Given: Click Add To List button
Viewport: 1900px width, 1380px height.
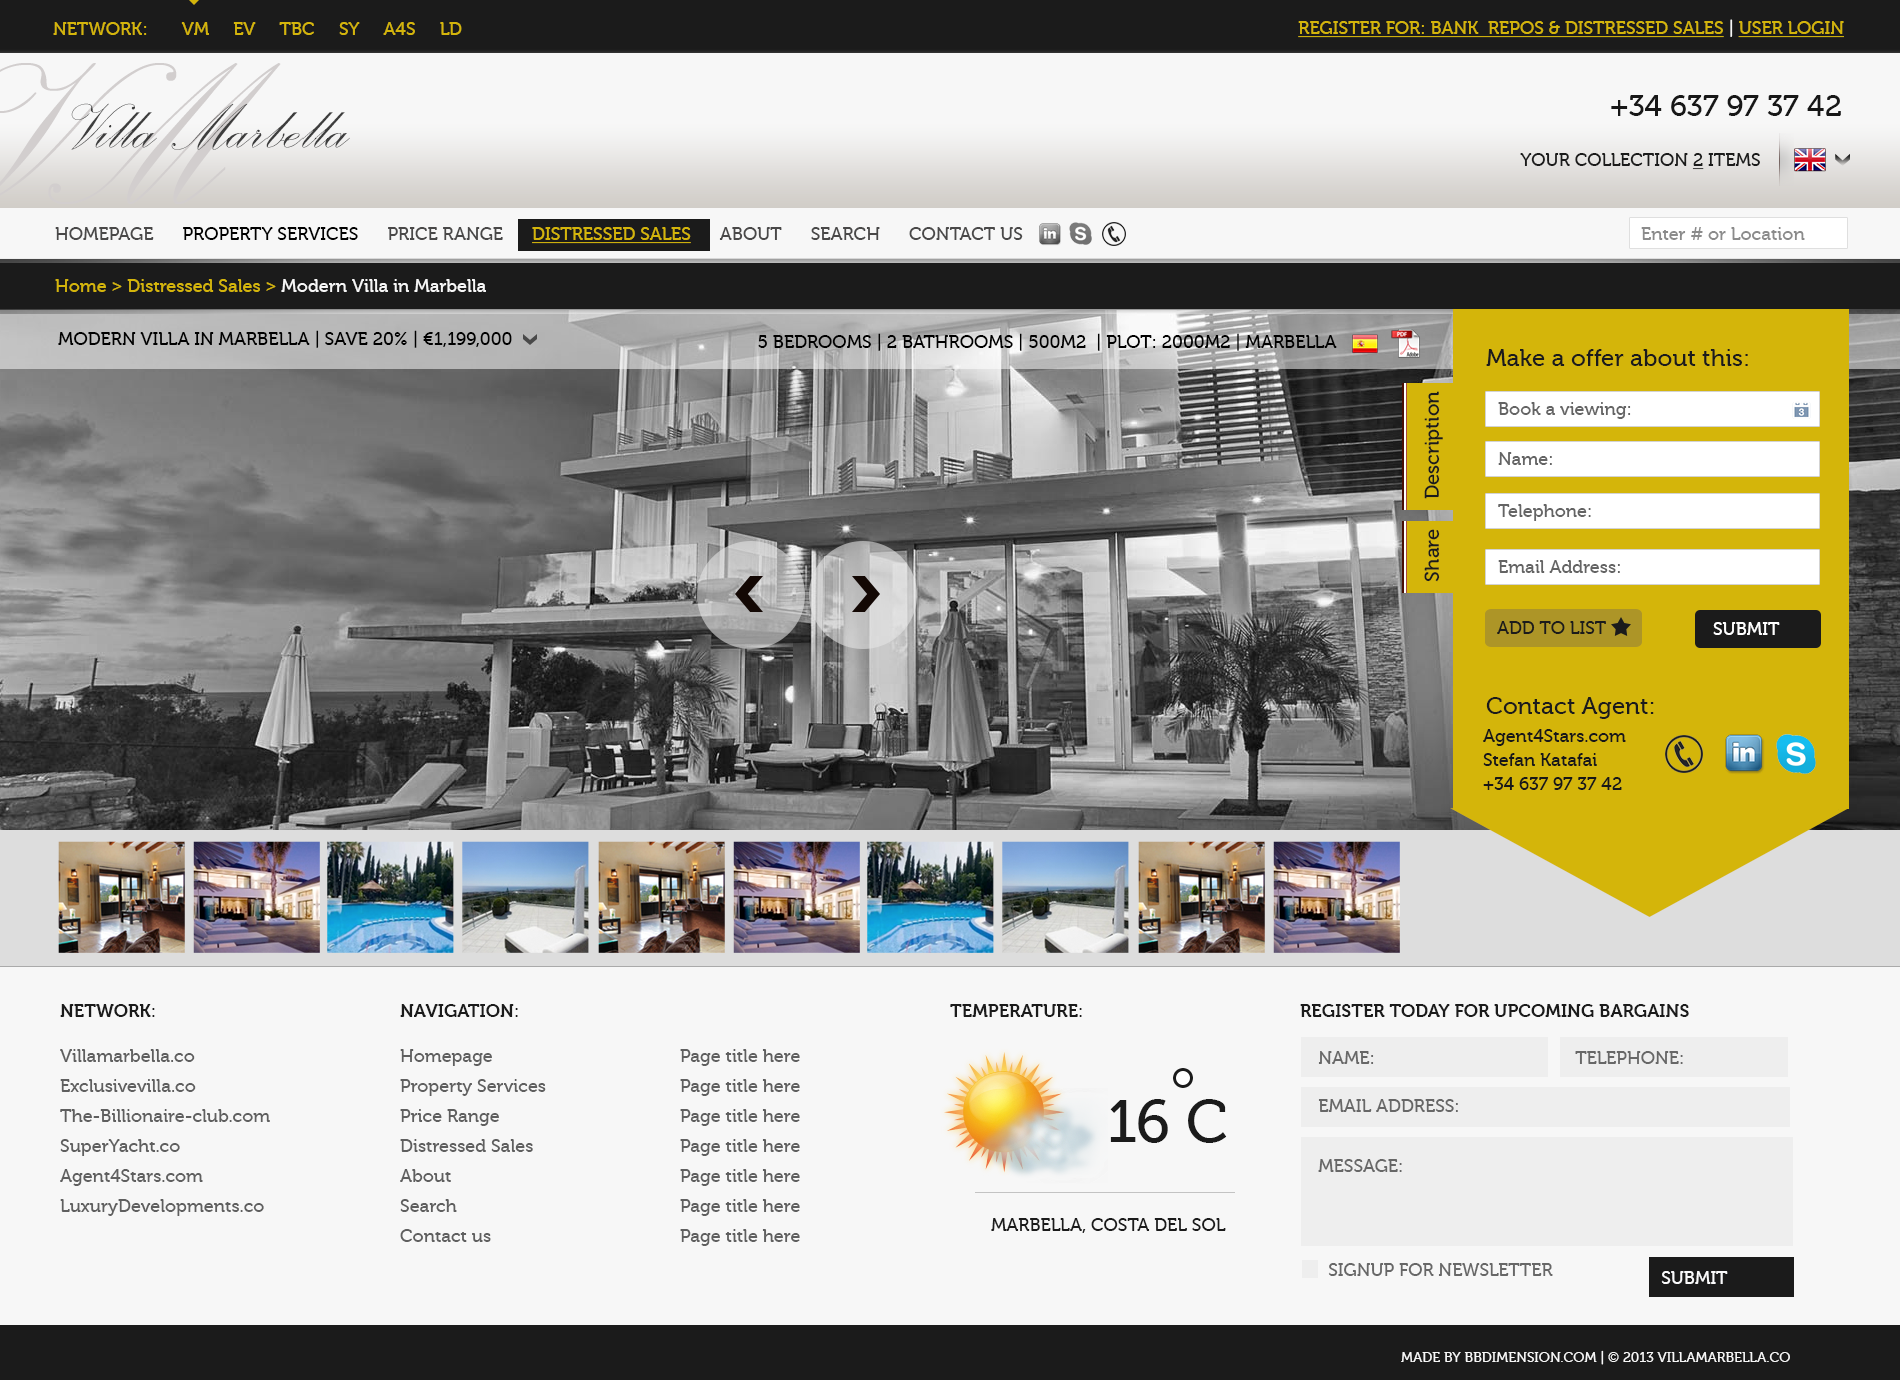Looking at the screenshot, I should [1563, 628].
